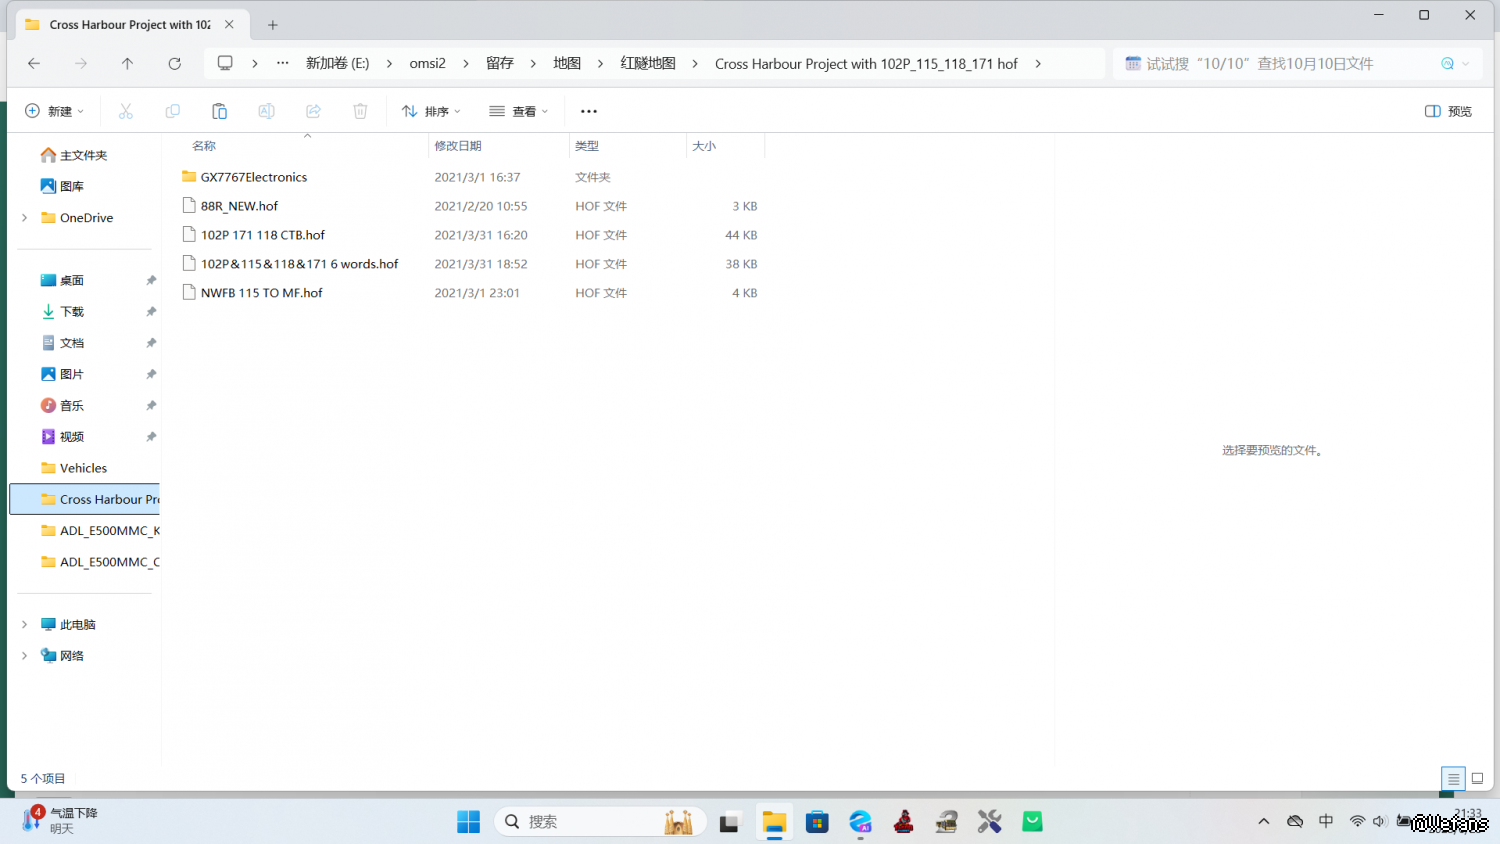The image size is (1500, 844).
Task: Toggle the preview pane button
Action: pyautogui.click(x=1448, y=111)
